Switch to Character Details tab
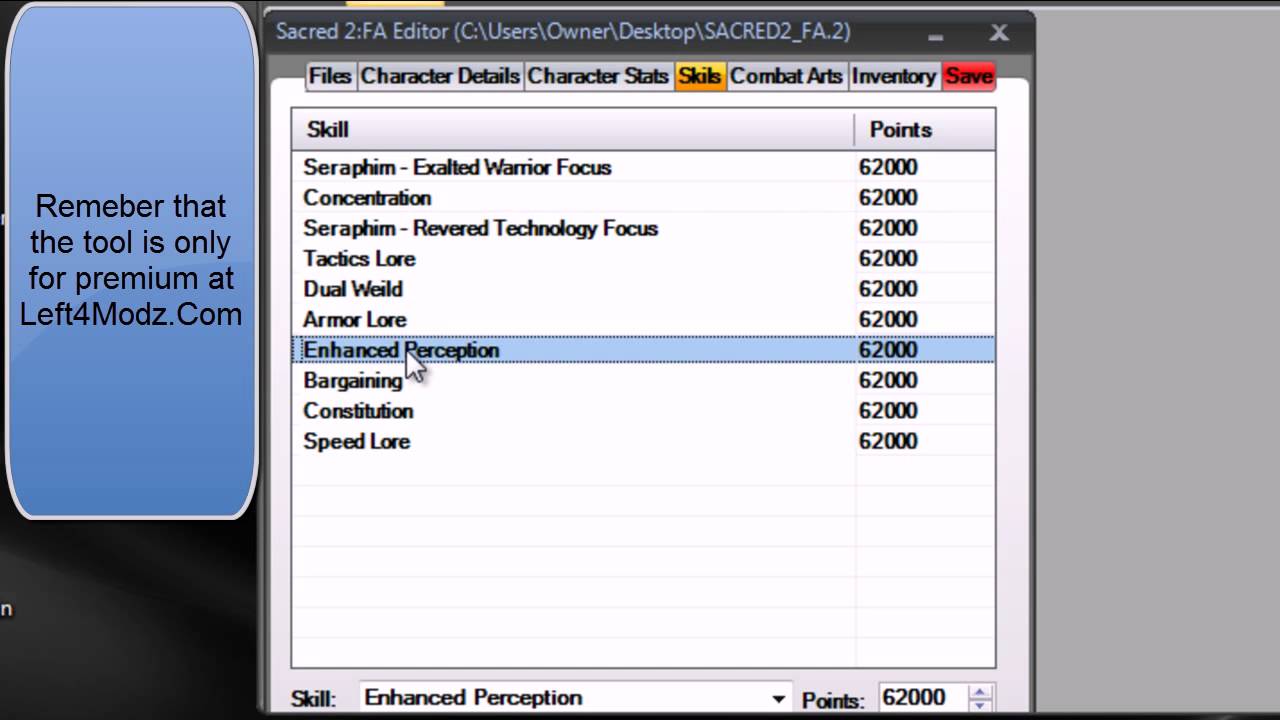Image resolution: width=1280 pixels, height=720 pixels. (x=440, y=76)
